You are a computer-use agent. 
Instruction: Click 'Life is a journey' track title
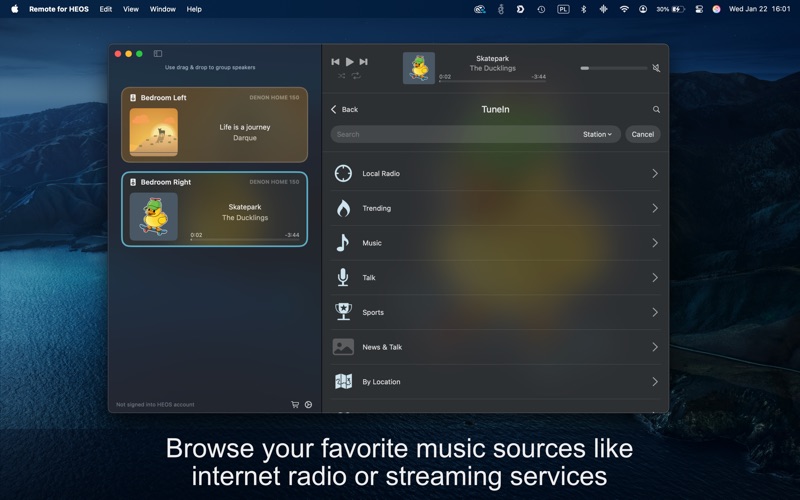[245, 127]
